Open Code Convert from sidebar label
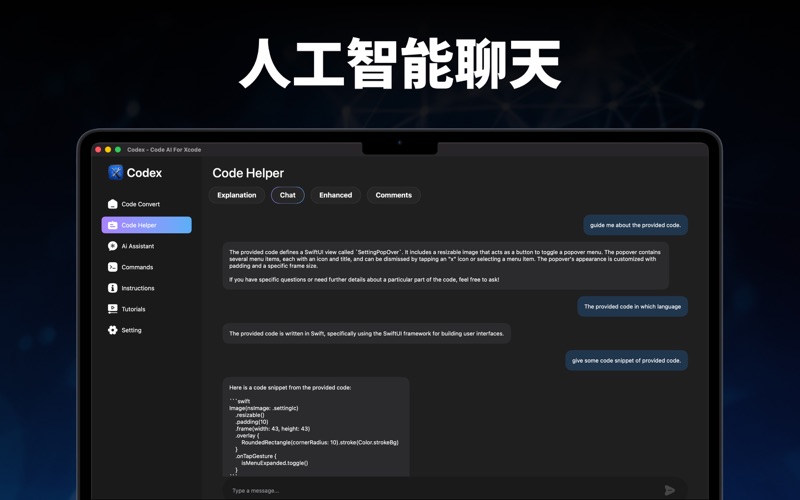The image size is (800, 500). (140, 204)
